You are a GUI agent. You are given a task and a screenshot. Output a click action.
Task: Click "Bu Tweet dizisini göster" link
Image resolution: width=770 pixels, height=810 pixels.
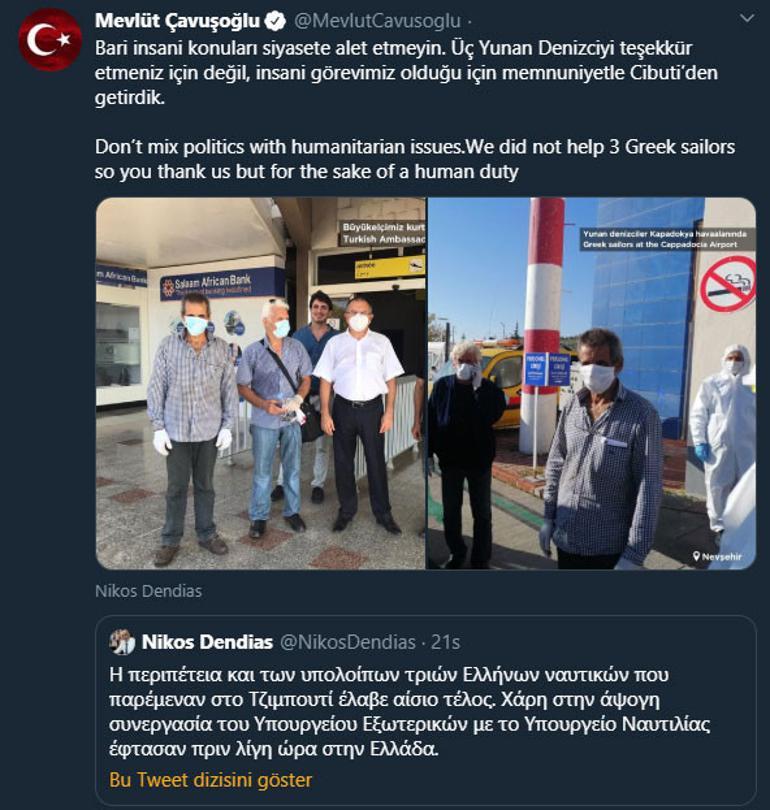click(x=211, y=780)
